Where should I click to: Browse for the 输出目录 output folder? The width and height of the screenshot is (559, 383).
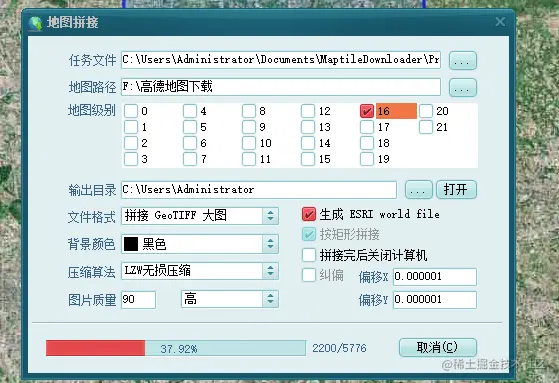point(419,189)
